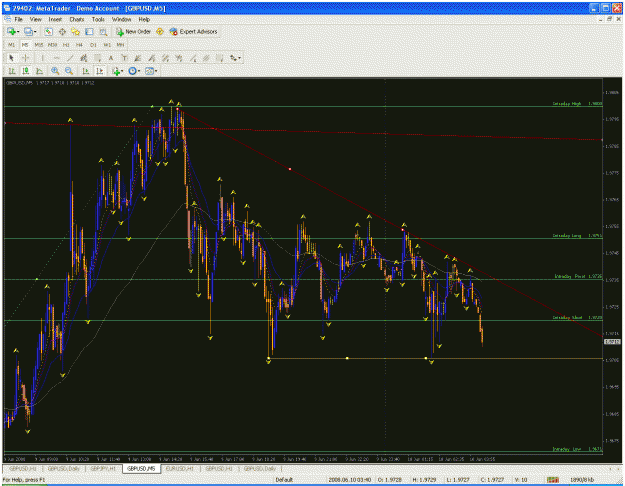Click the '1890/8 kb' traffic status entry
This screenshot has height=486, width=625.
(582, 480)
